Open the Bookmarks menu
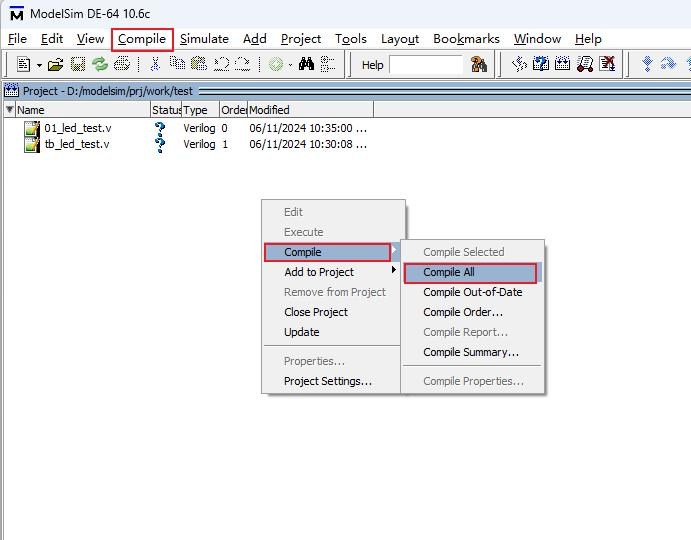 (466, 39)
